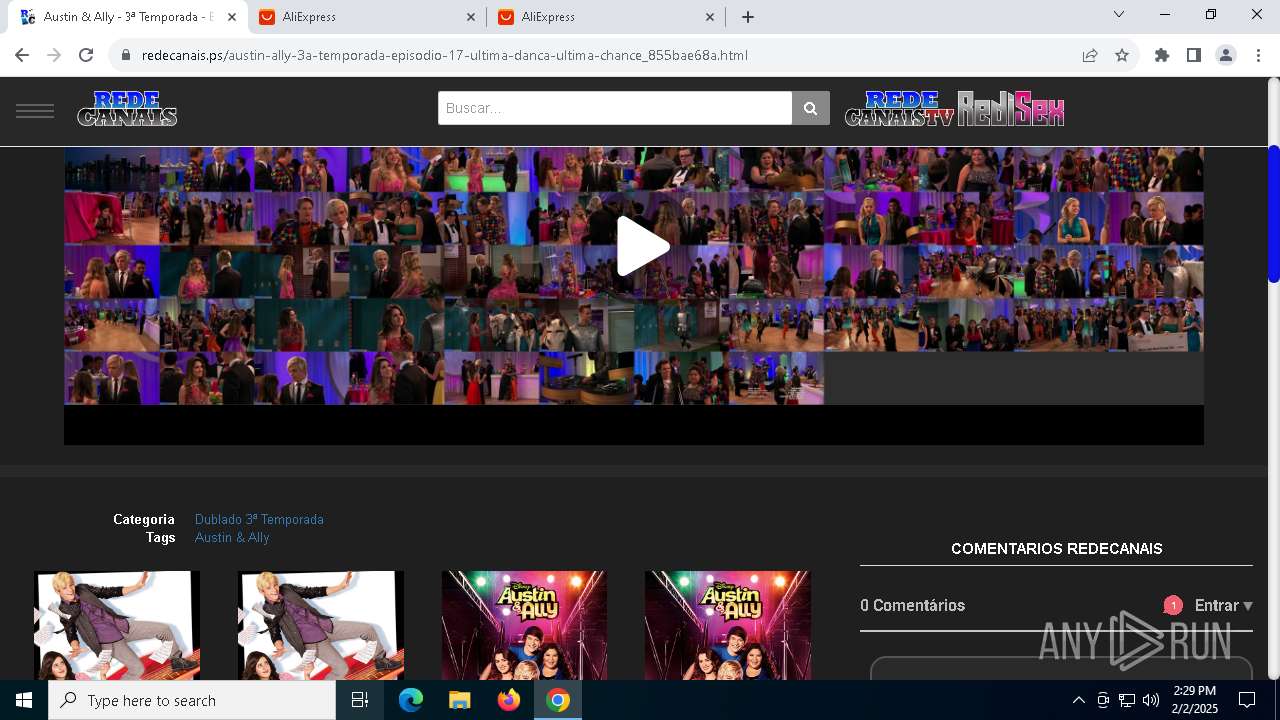Click the COMENTARIOS REDECANAIS heading

tap(1057, 548)
